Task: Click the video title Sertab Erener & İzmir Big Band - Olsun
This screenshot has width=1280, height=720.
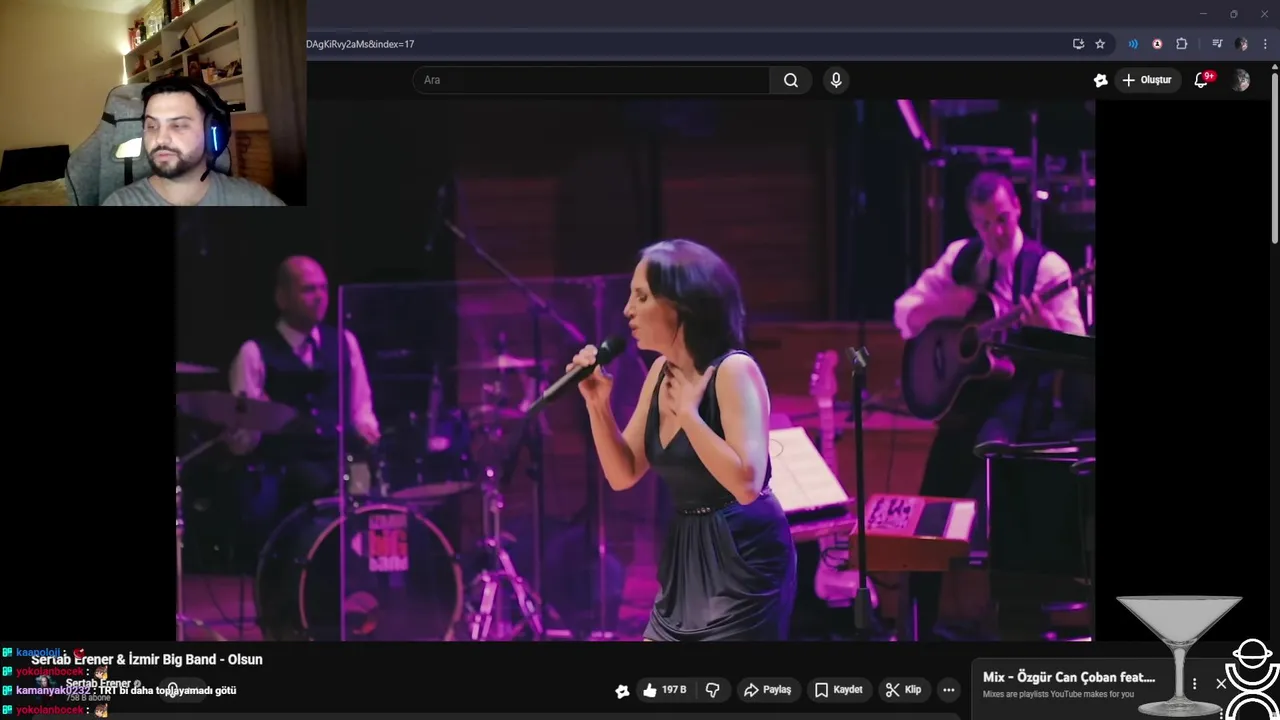Action: click(x=147, y=659)
